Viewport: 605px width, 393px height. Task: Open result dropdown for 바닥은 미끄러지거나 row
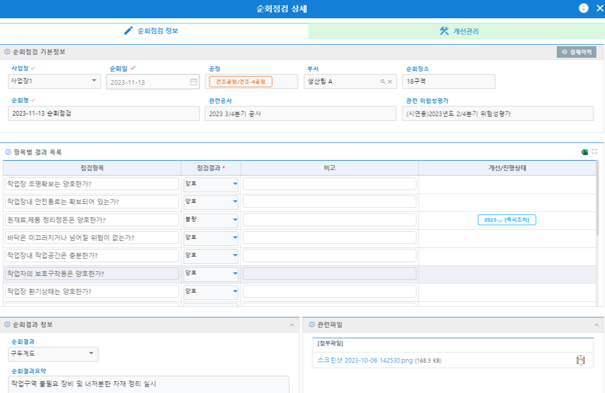coord(211,238)
